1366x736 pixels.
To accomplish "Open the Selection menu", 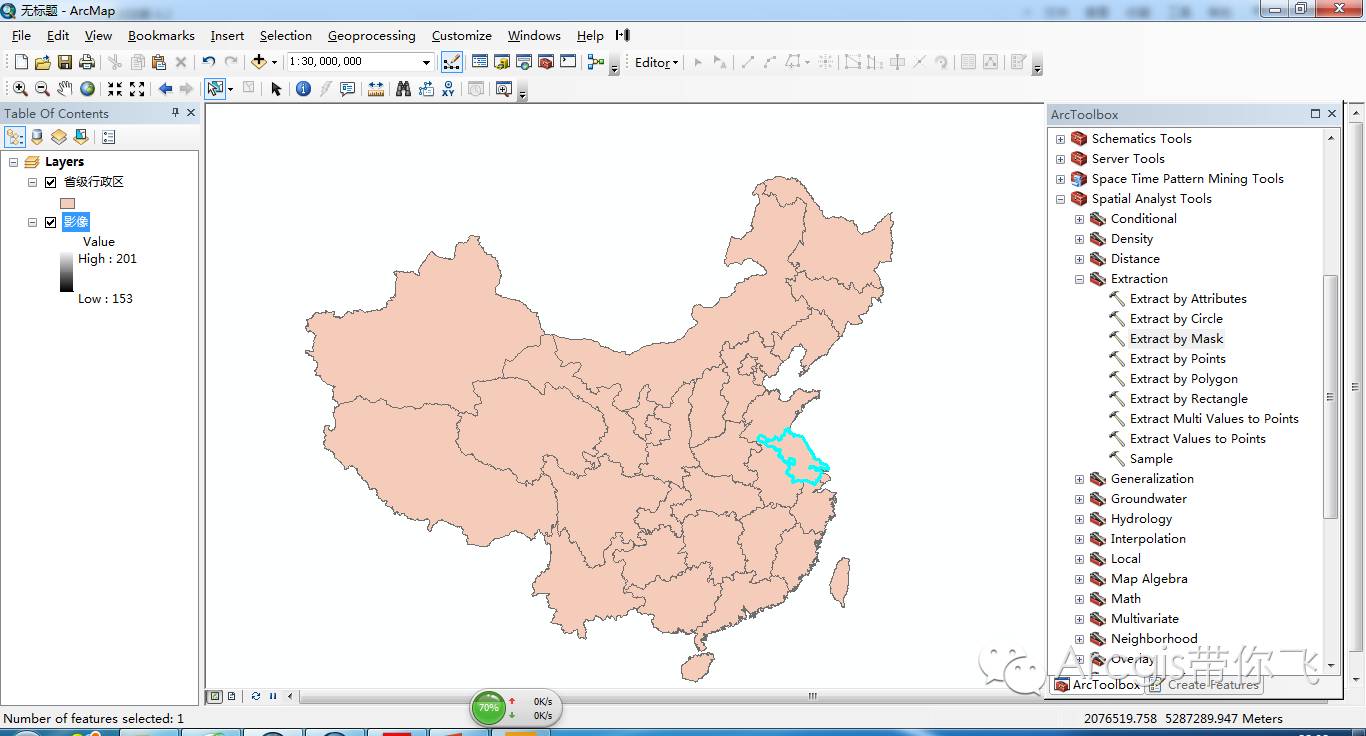I will click(x=286, y=36).
